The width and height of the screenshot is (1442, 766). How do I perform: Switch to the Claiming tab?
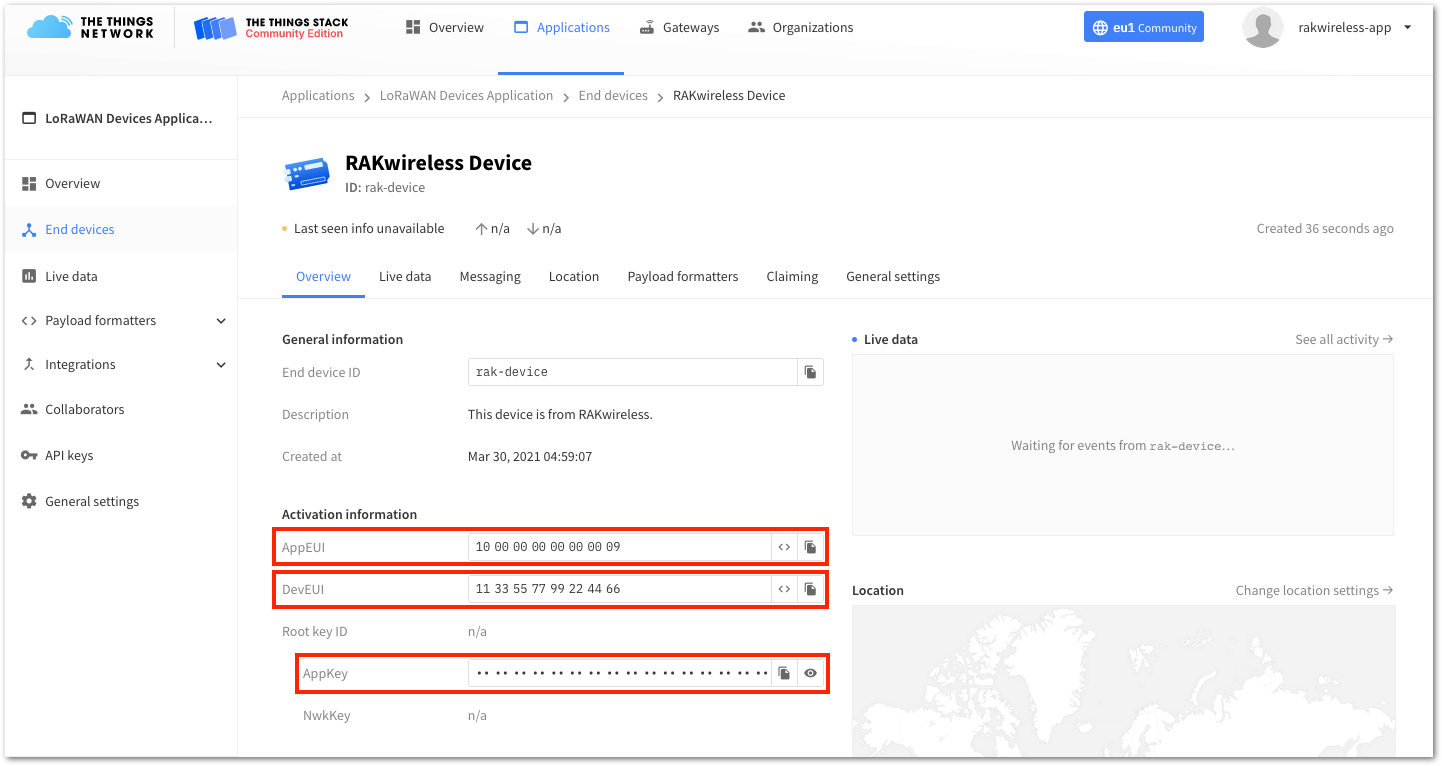pos(792,277)
